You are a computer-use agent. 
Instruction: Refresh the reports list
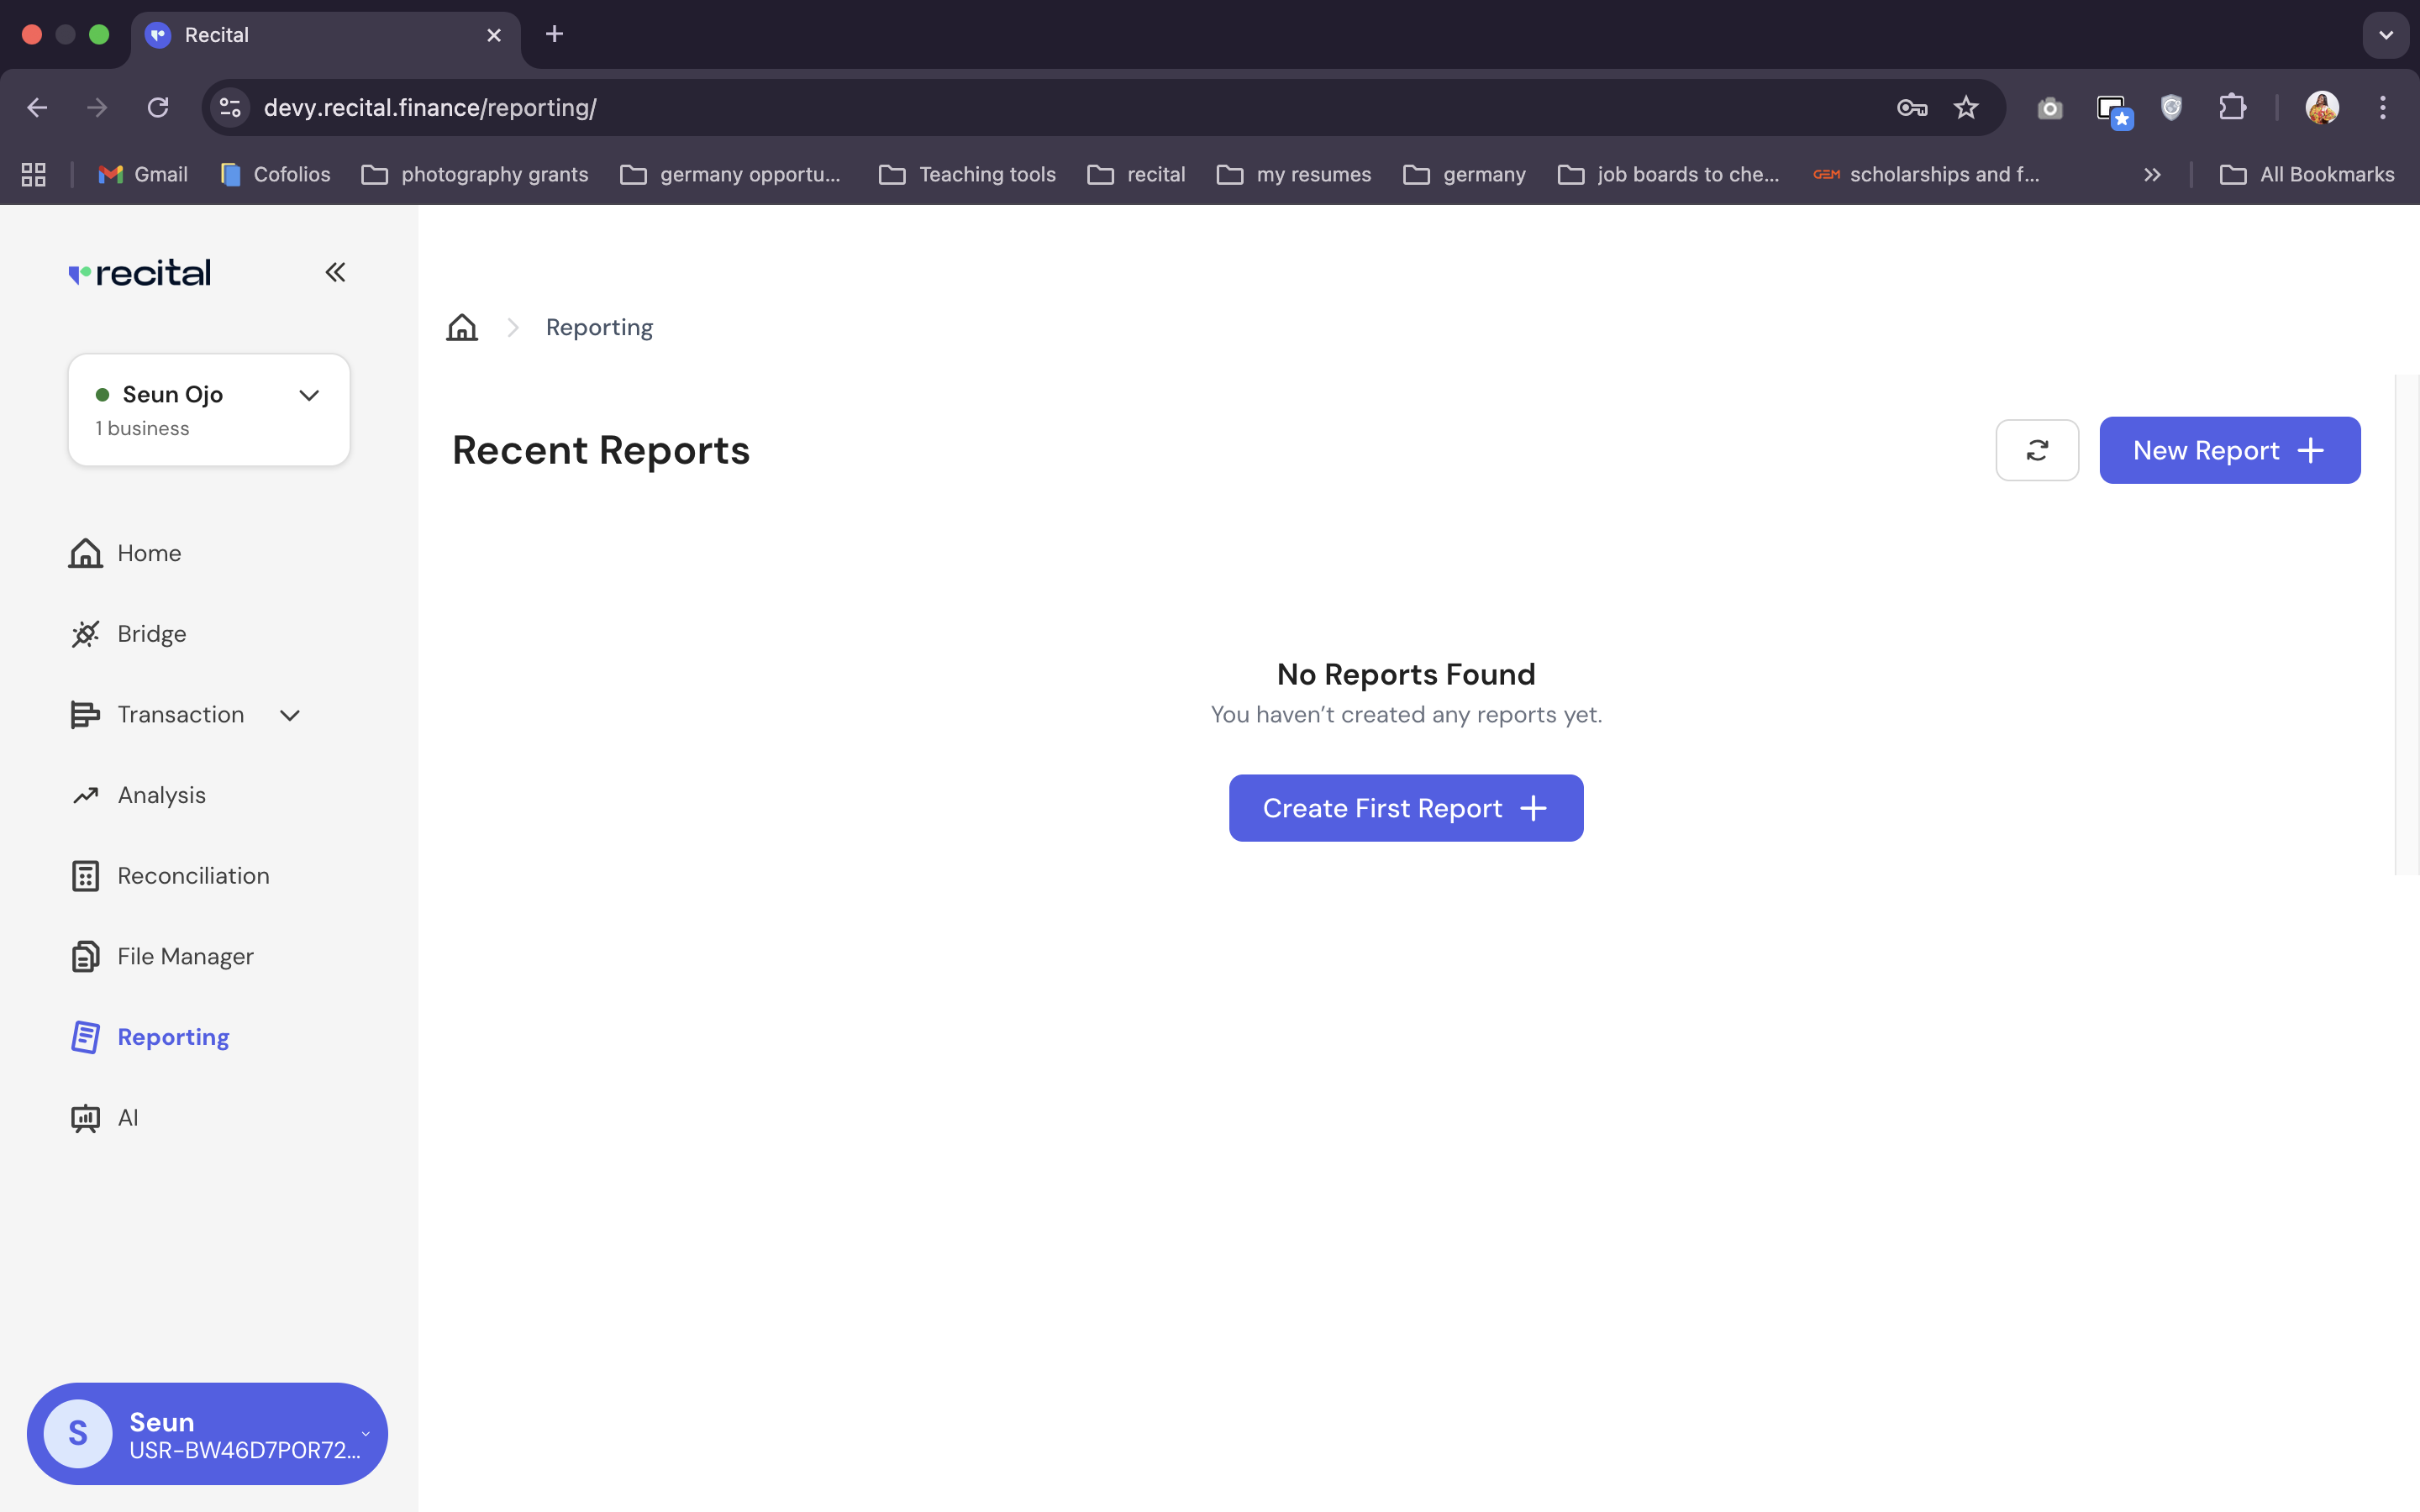point(2037,450)
